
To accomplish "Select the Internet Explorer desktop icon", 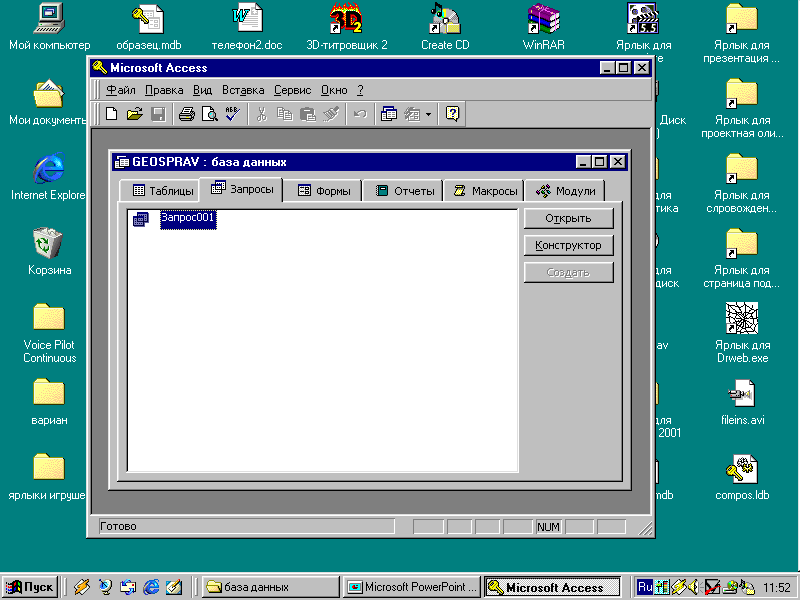I will [48, 177].
